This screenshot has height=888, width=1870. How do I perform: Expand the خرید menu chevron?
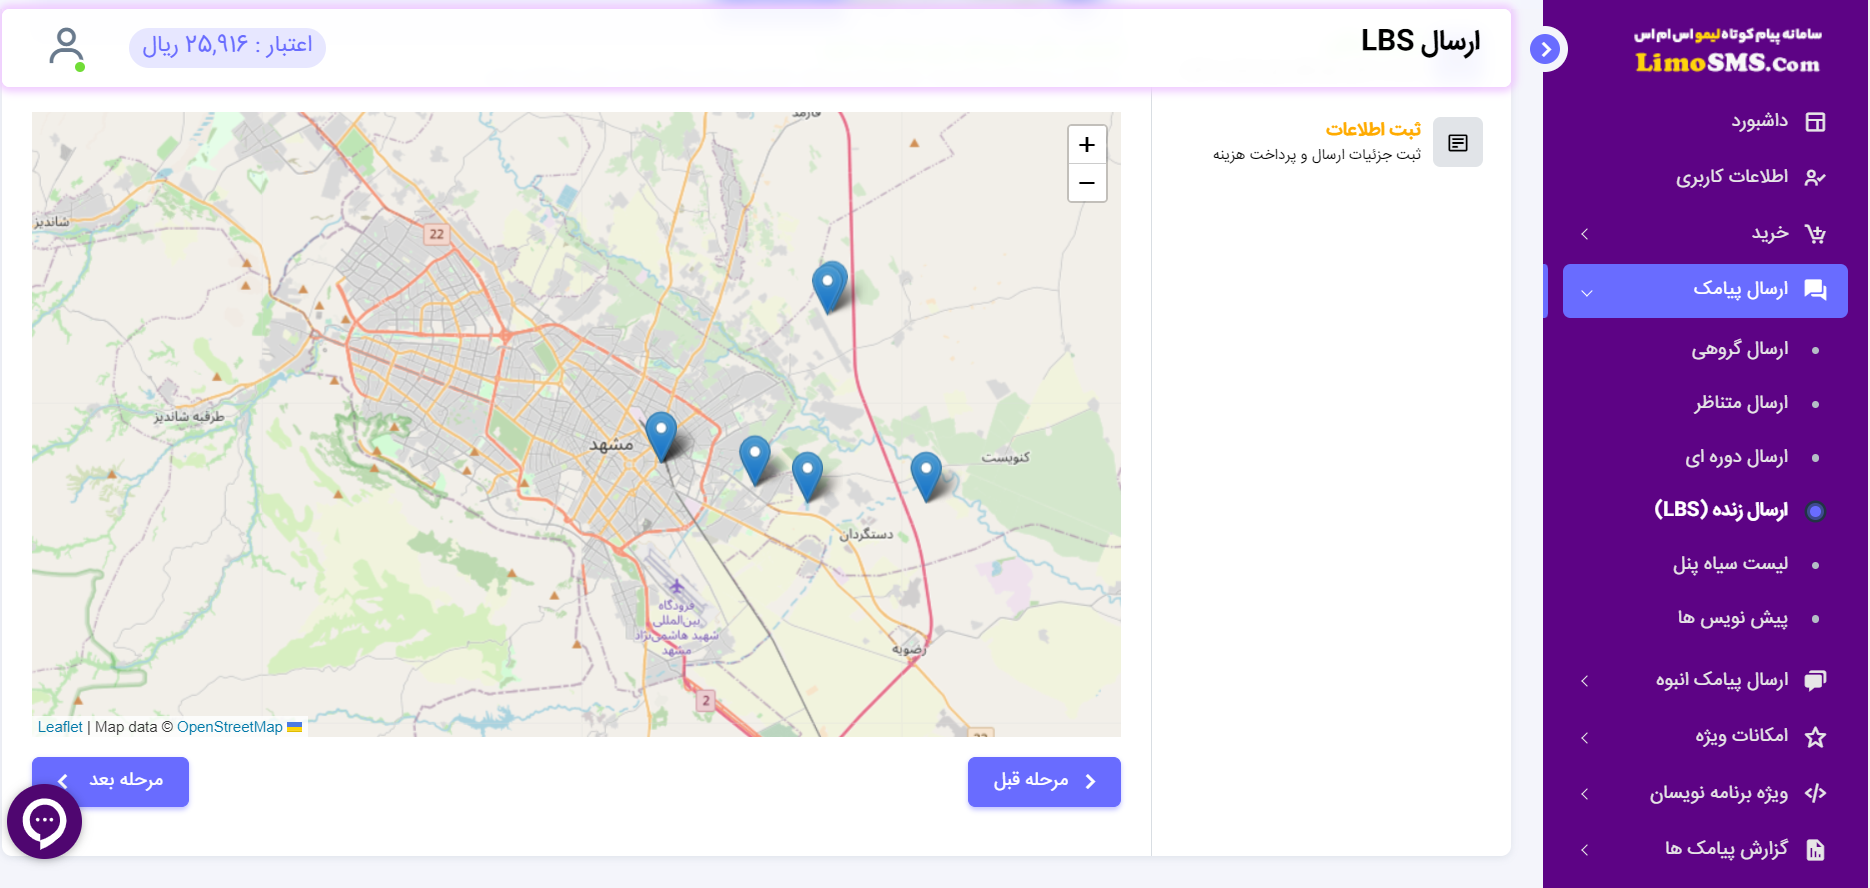coord(1585,234)
